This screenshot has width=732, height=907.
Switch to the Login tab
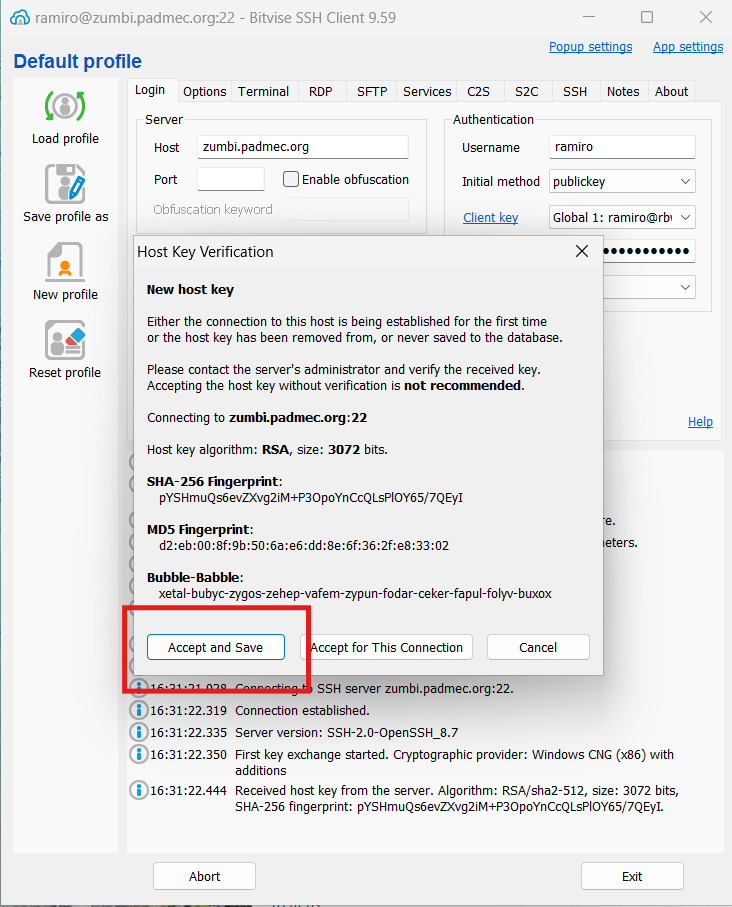pyautogui.click(x=150, y=90)
